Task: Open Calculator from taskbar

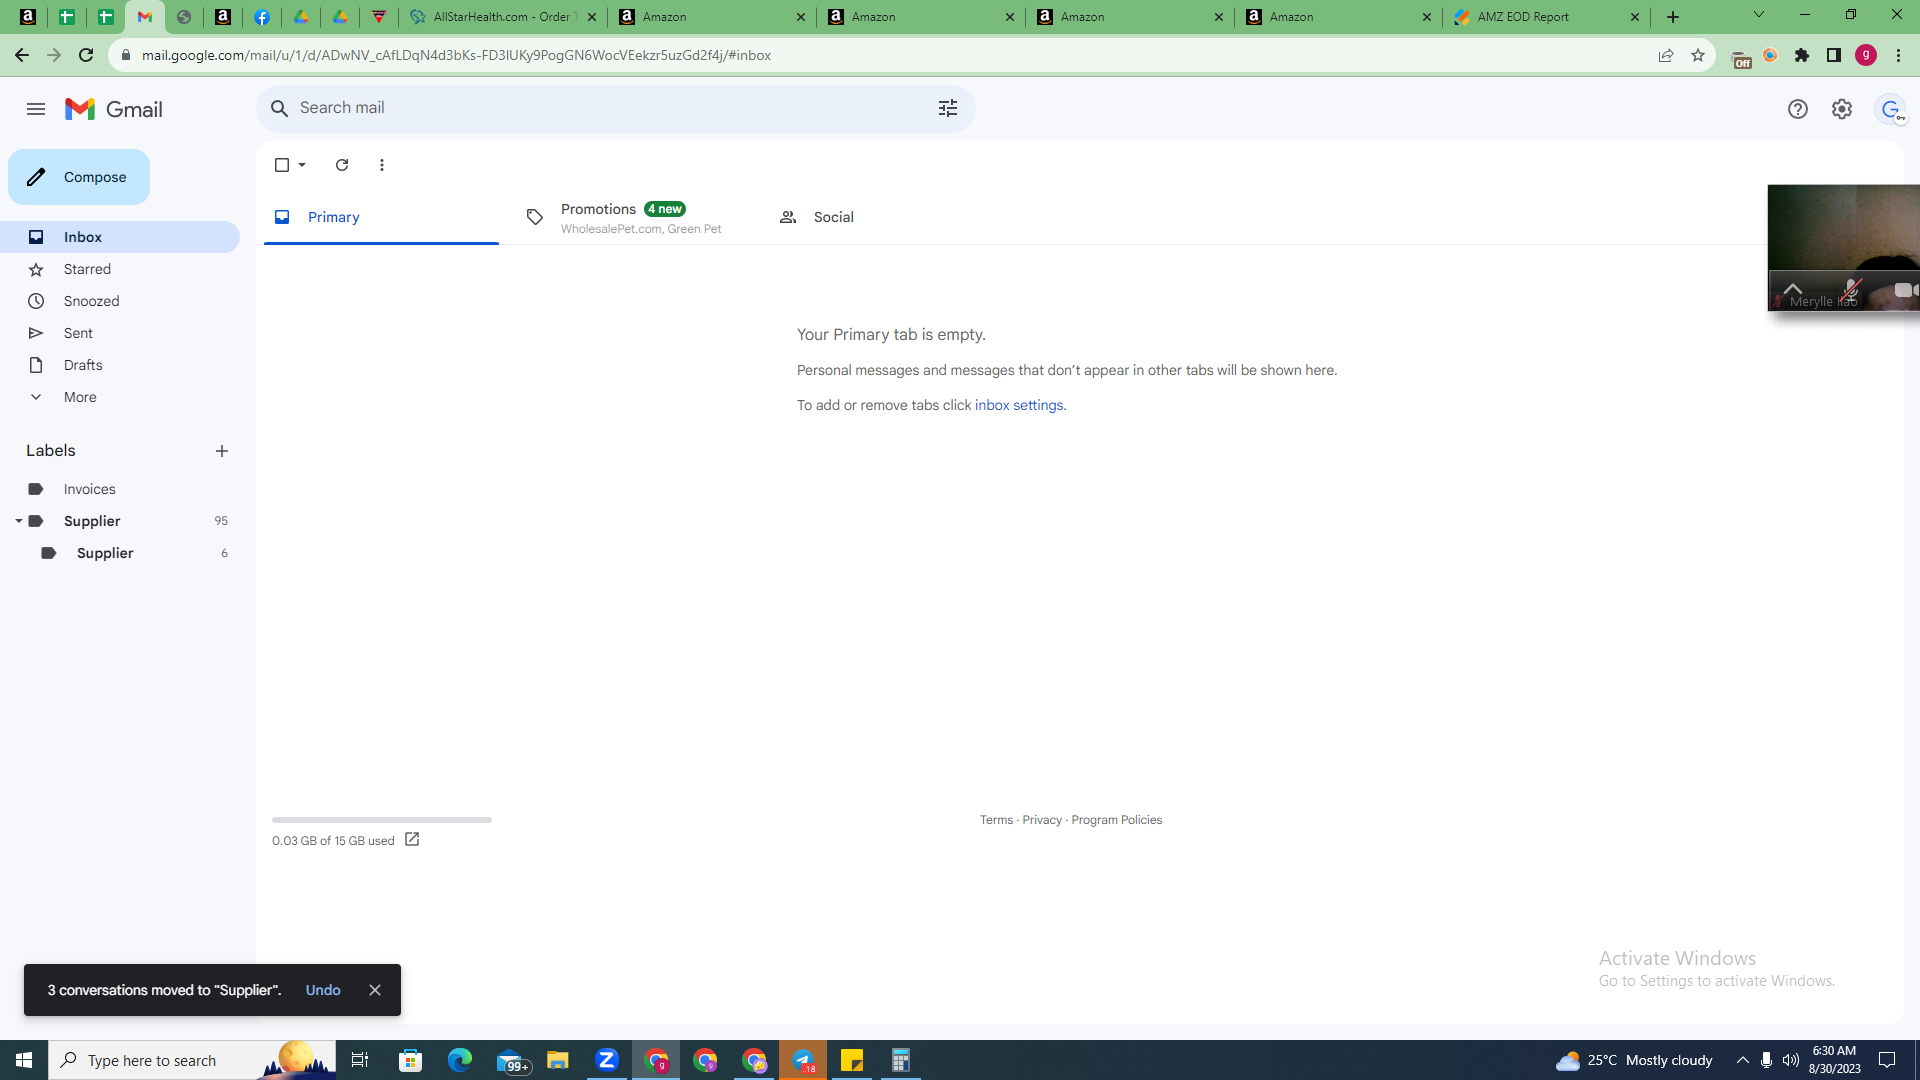Action: (901, 1060)
